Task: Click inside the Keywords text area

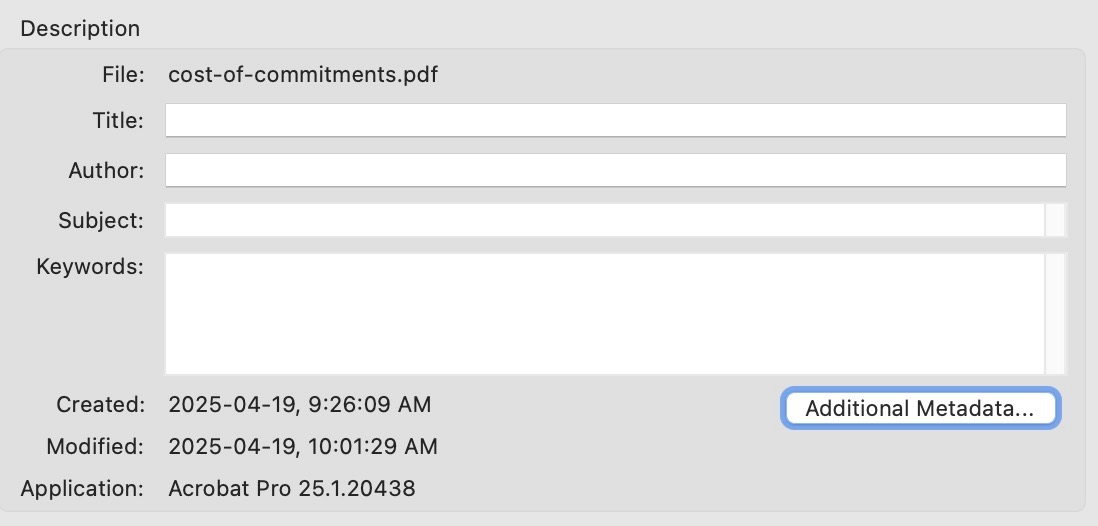Action: [x=604, y=313]
